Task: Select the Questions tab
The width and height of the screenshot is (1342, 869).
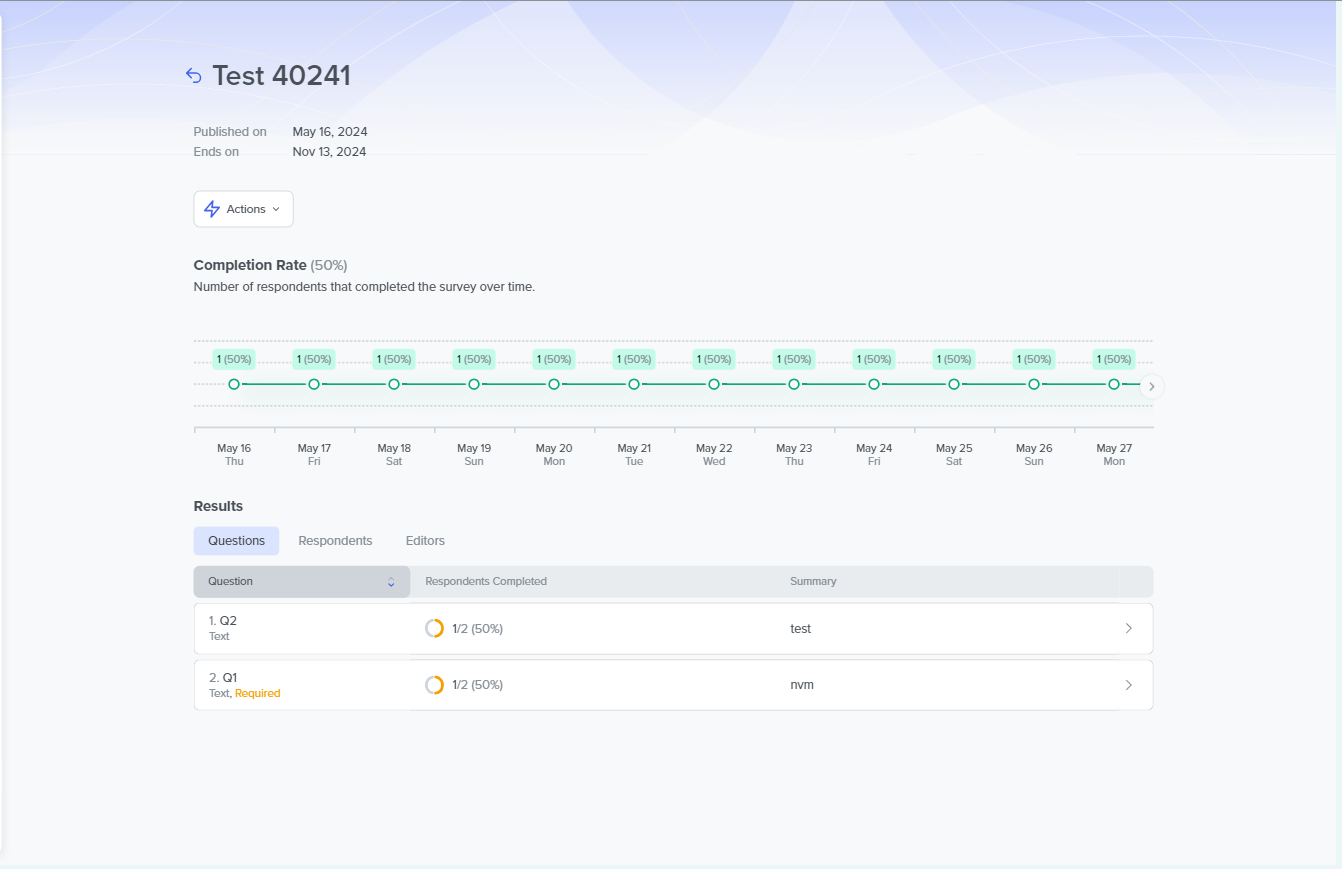Action: (x=236, y=541)
